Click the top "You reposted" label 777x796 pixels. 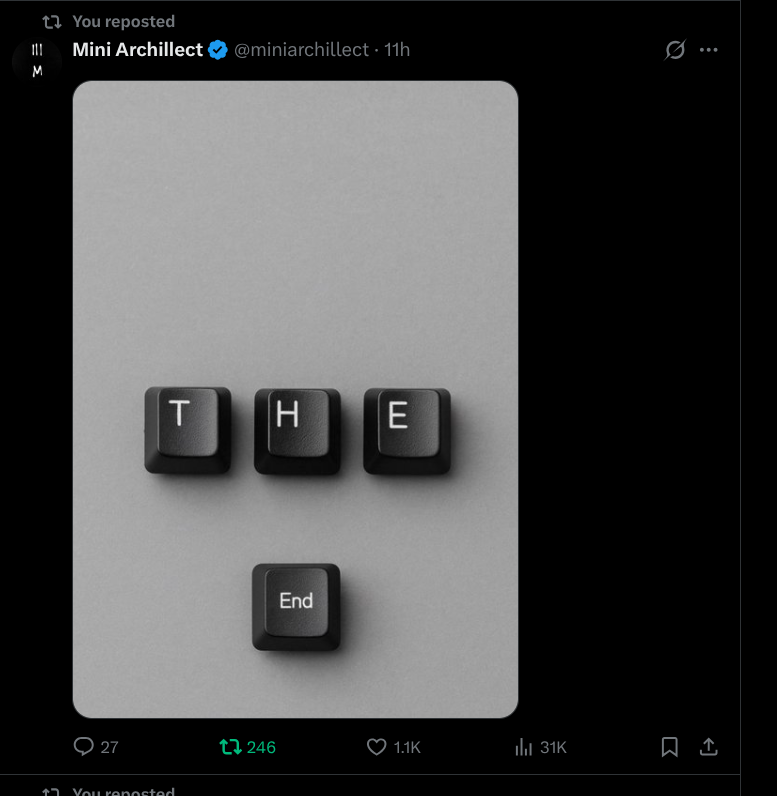click(123, 21)
